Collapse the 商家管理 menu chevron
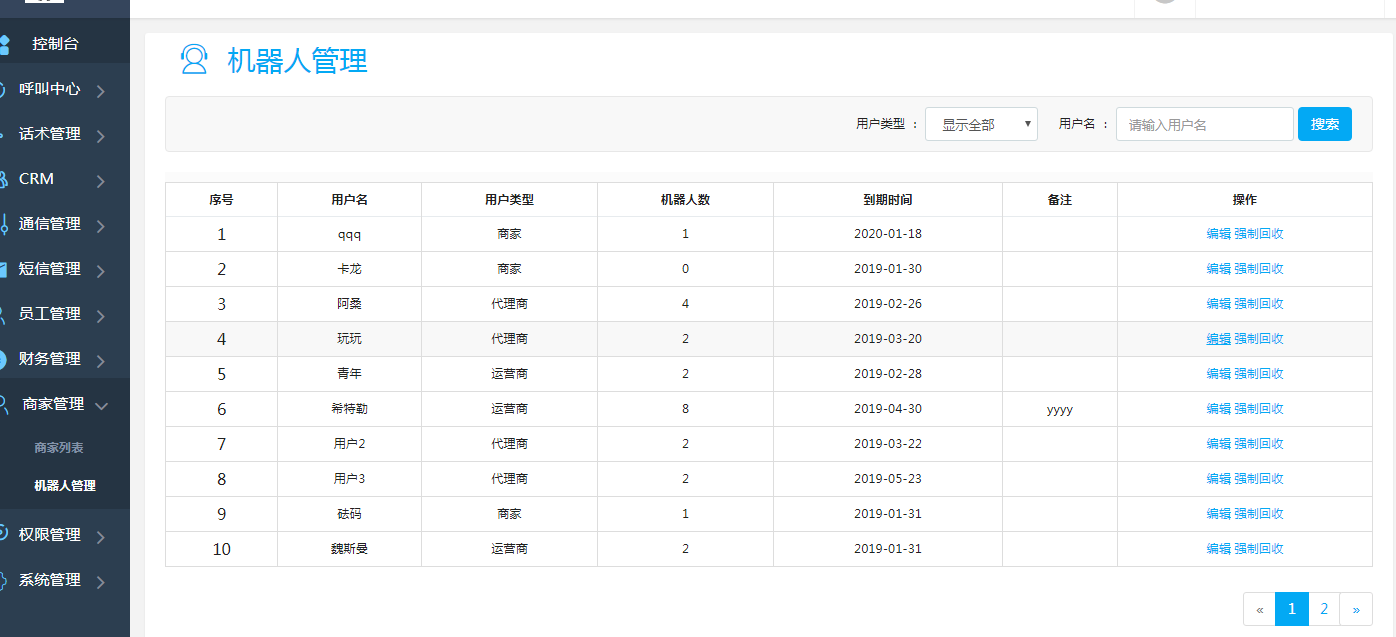 click(x=102, y=405)
